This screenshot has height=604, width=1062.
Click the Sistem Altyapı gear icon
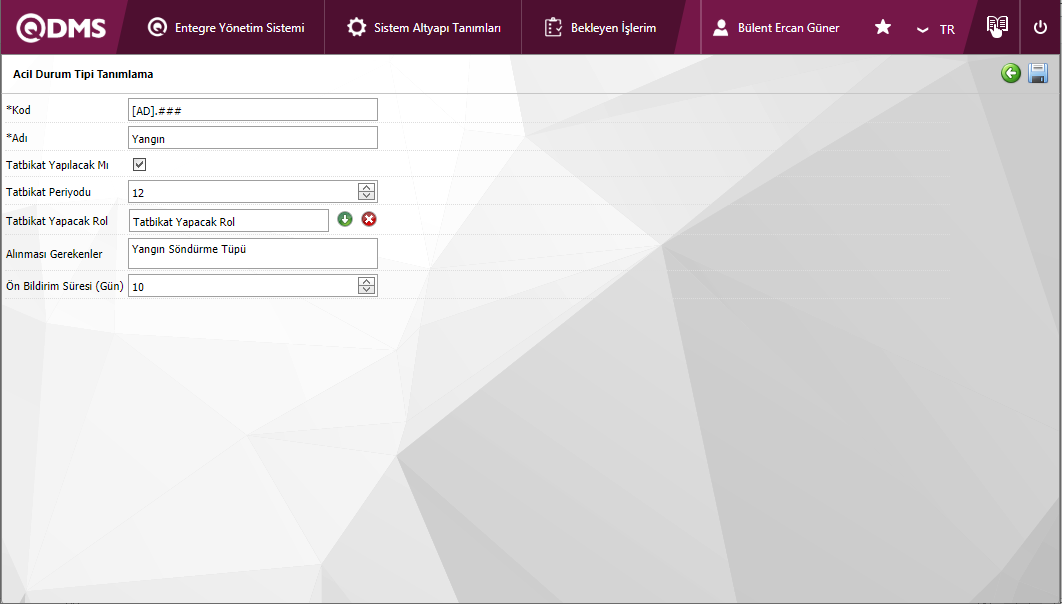tap(356, 27)
